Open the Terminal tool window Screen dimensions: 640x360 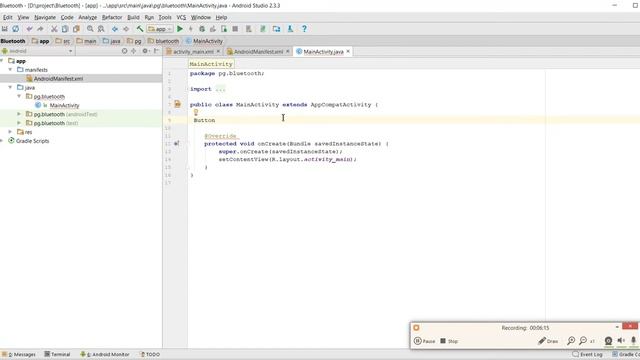click(57, 354)
